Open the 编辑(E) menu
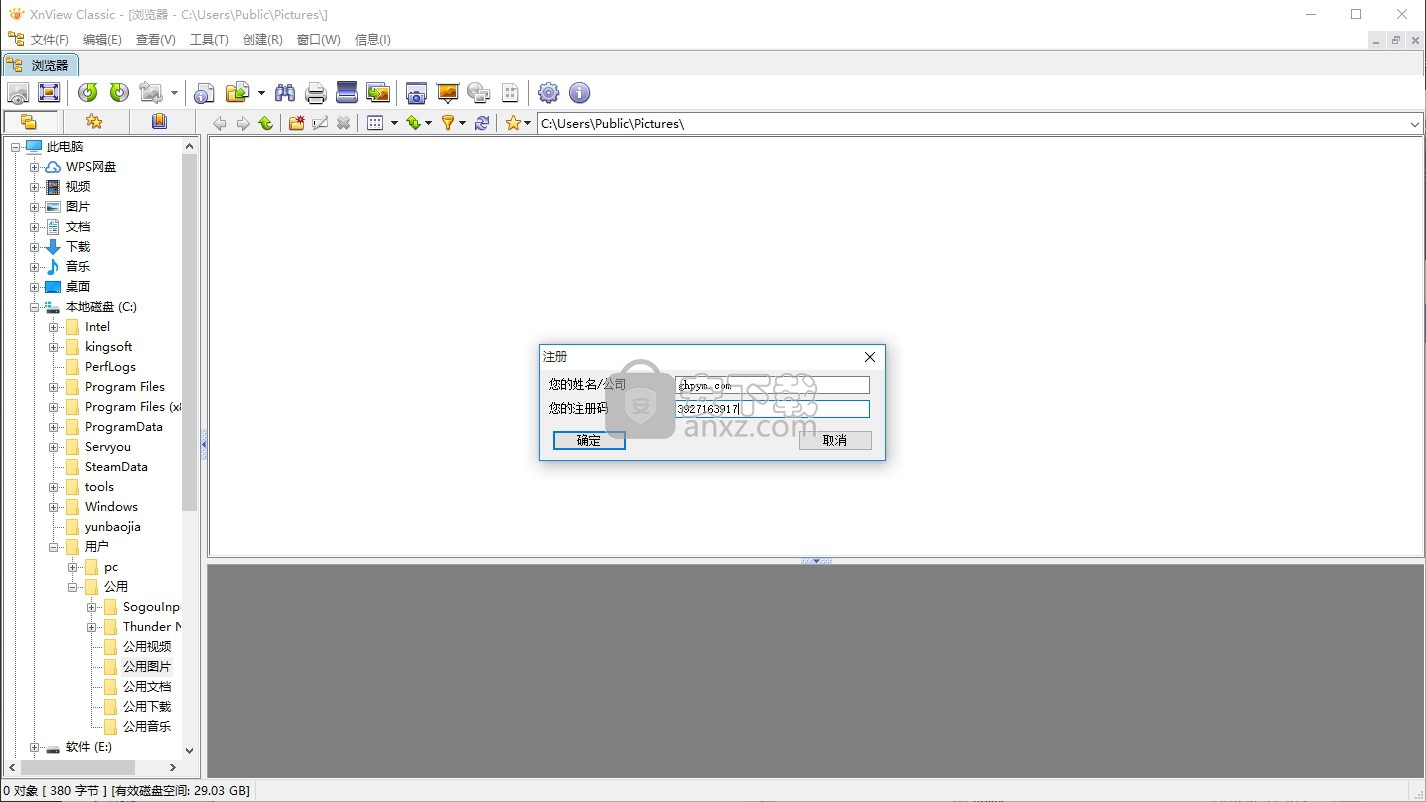 coord(102,40)
